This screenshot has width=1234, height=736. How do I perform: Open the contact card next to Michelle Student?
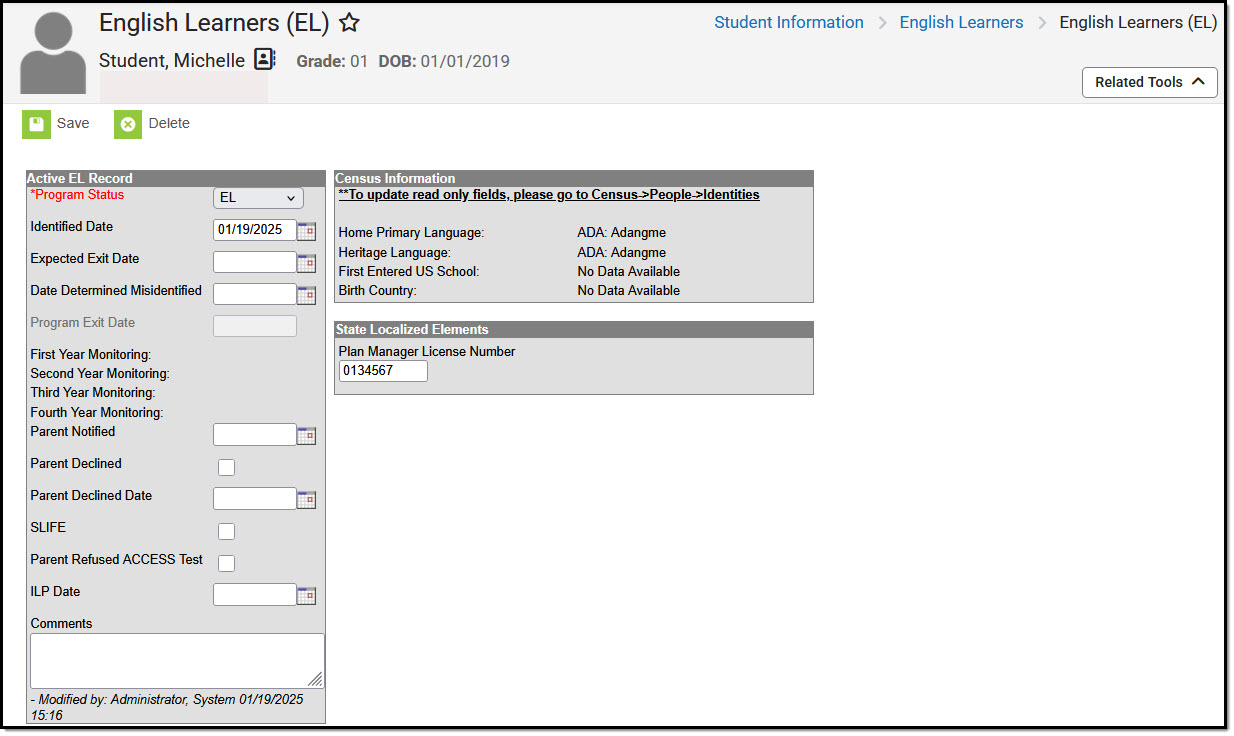coord(263,59)
